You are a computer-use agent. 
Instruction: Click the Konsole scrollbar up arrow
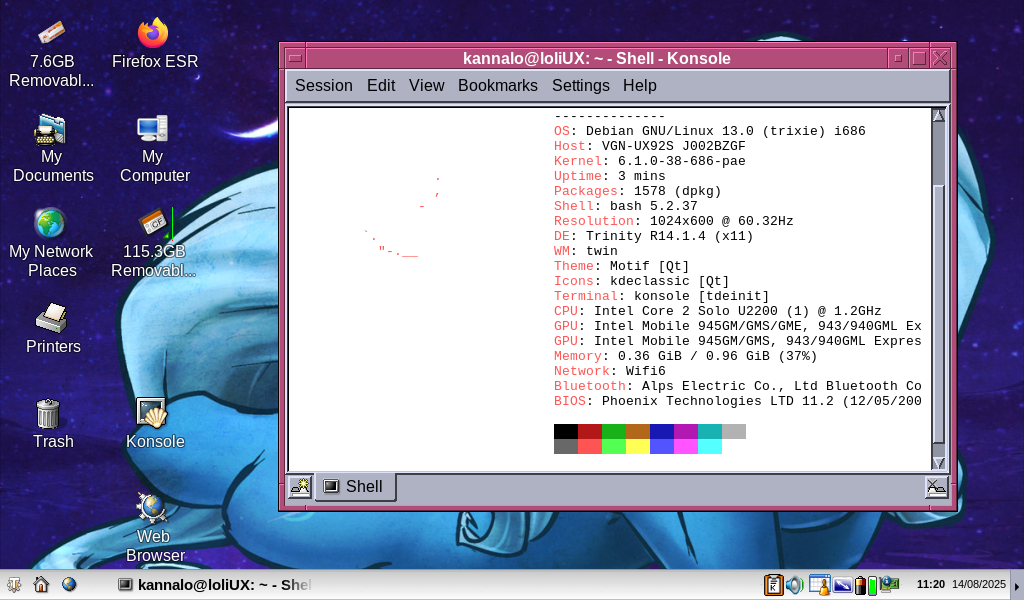(x=938, y=116)
